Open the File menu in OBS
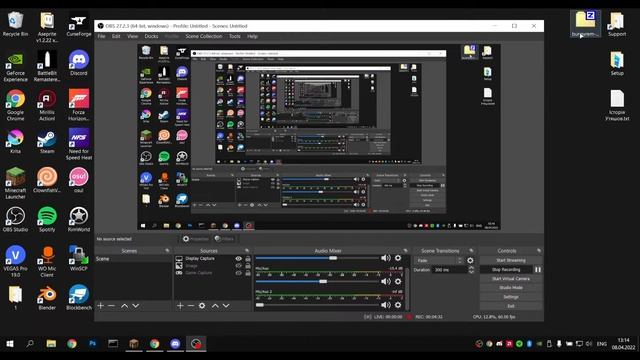The height and width of the screenshot is (360, 640). click(101, 36)
